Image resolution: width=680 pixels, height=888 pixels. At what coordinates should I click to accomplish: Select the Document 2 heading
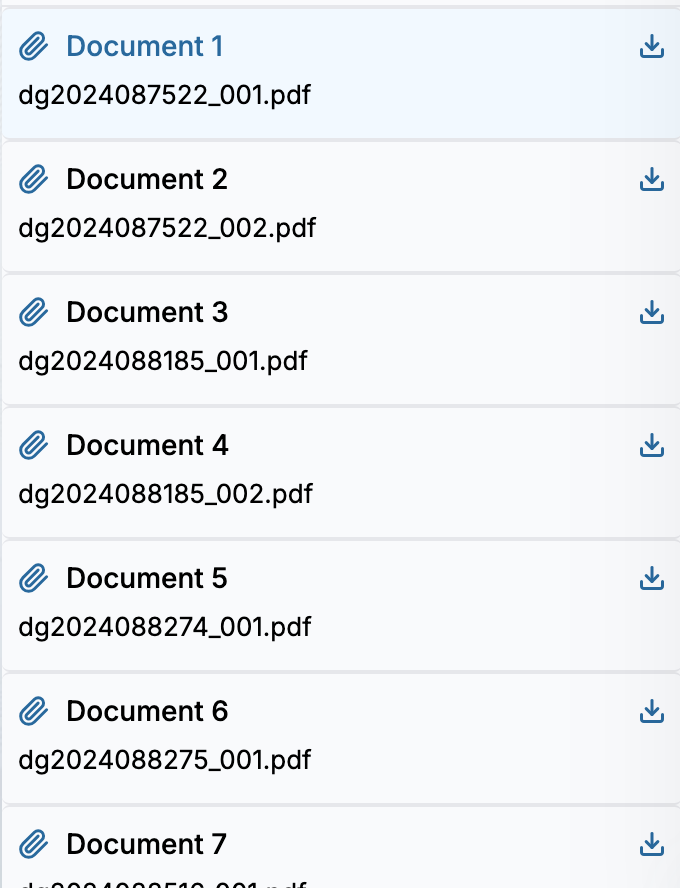(x=146, y=180)
